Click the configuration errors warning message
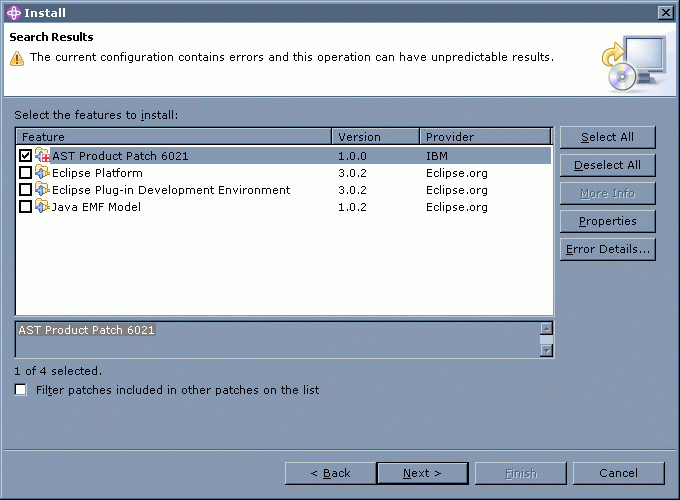Image resolution: width=680 pixels, height=500 pixels. click(x=292, y=57)
